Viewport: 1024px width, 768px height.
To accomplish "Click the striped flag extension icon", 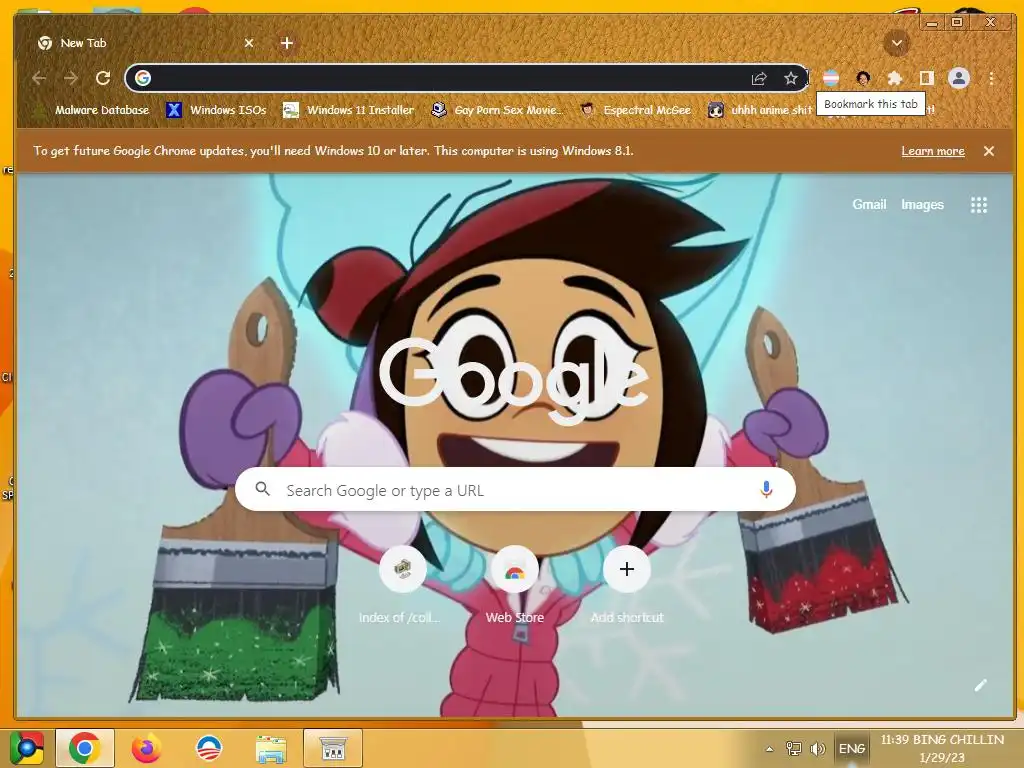I will (x=831, y=78).
